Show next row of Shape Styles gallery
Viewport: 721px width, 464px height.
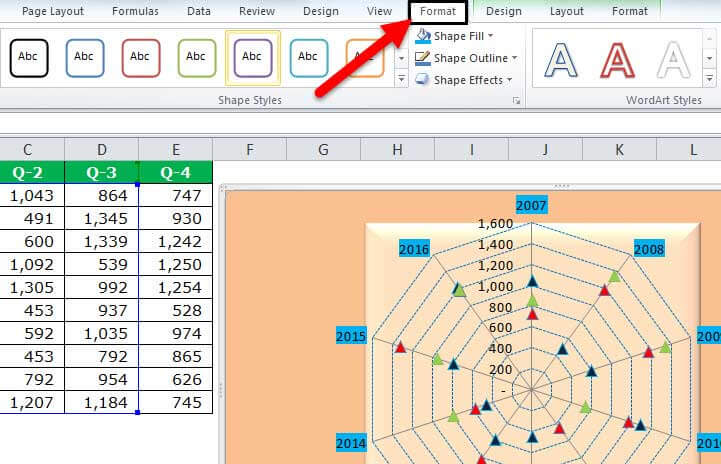[x=401, y=58]
